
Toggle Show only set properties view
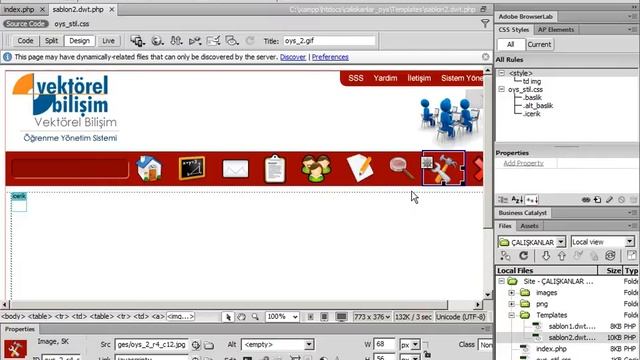pos(532,200)
